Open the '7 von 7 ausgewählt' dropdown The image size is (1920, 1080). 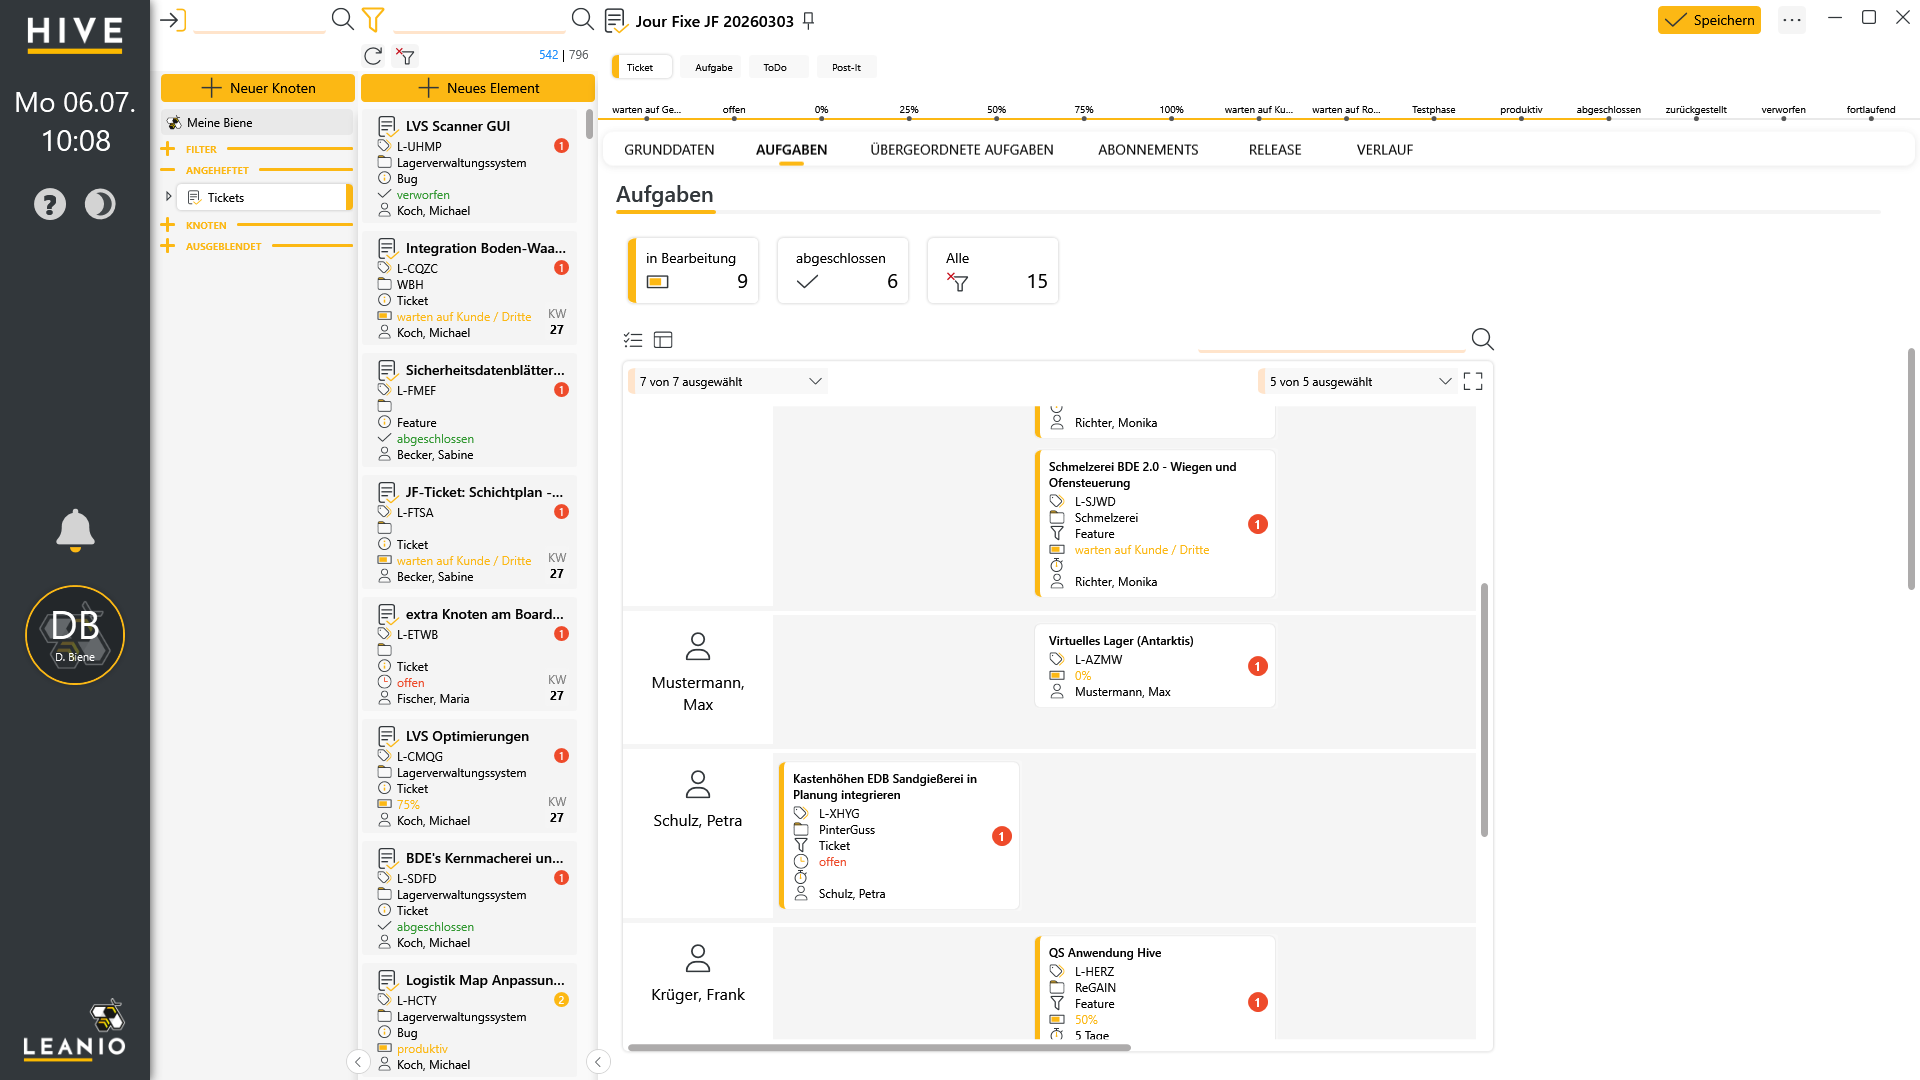point(728,381)
